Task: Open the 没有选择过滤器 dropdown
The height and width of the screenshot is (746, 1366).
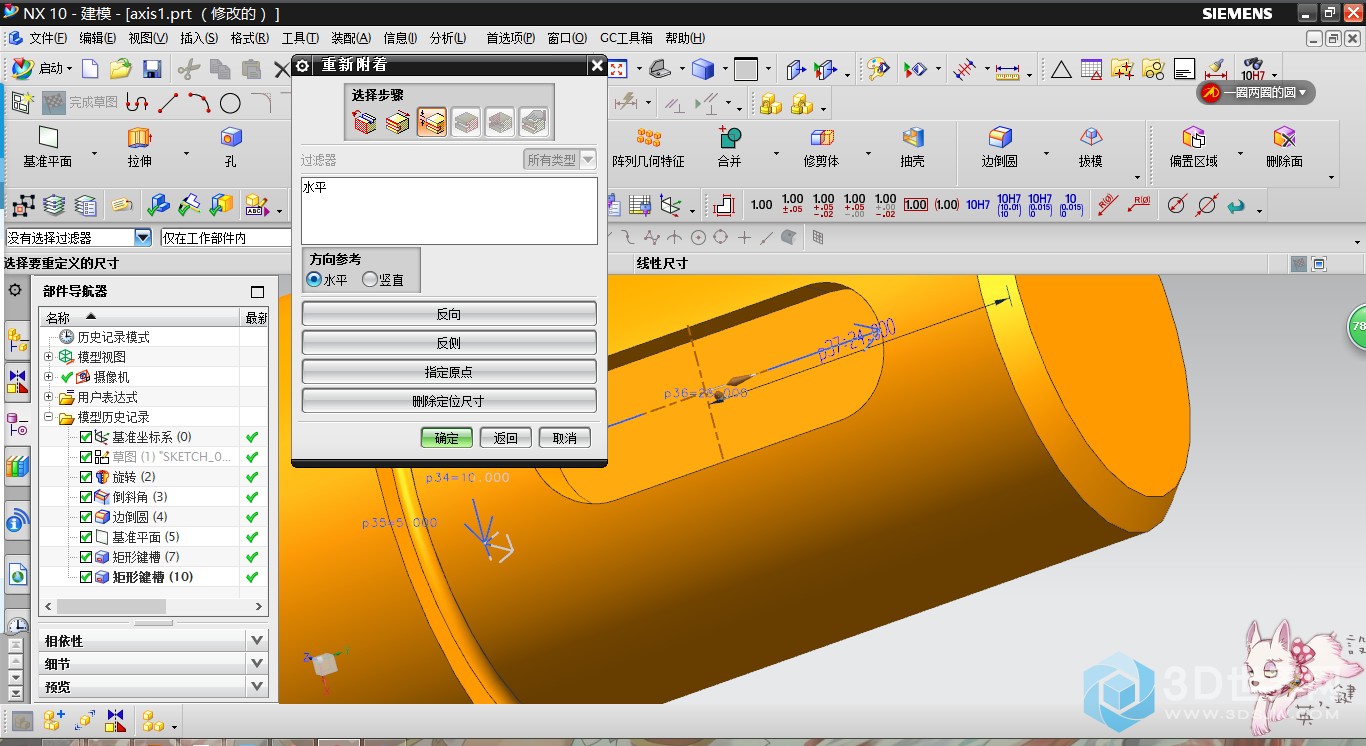Action: point(143,238)
